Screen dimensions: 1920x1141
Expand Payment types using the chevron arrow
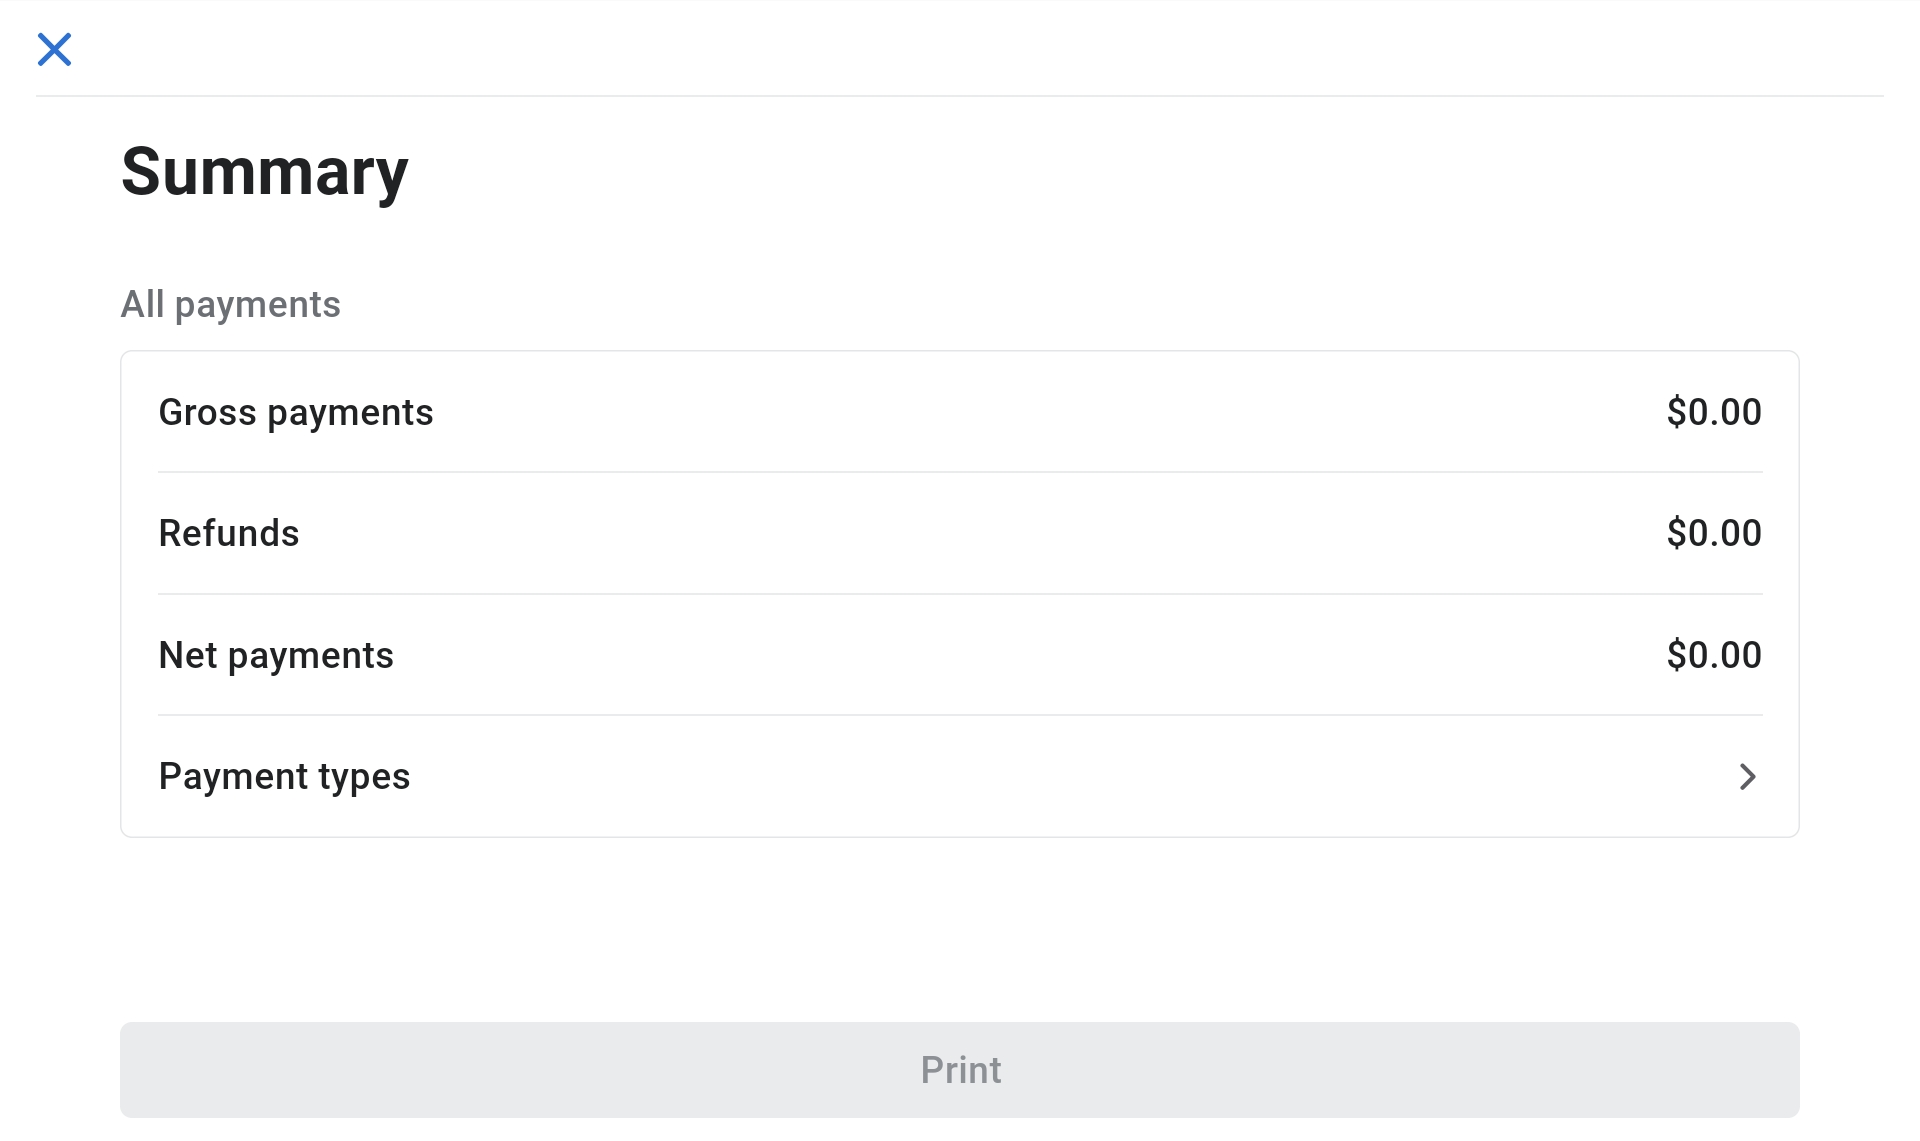point(1747,777)
